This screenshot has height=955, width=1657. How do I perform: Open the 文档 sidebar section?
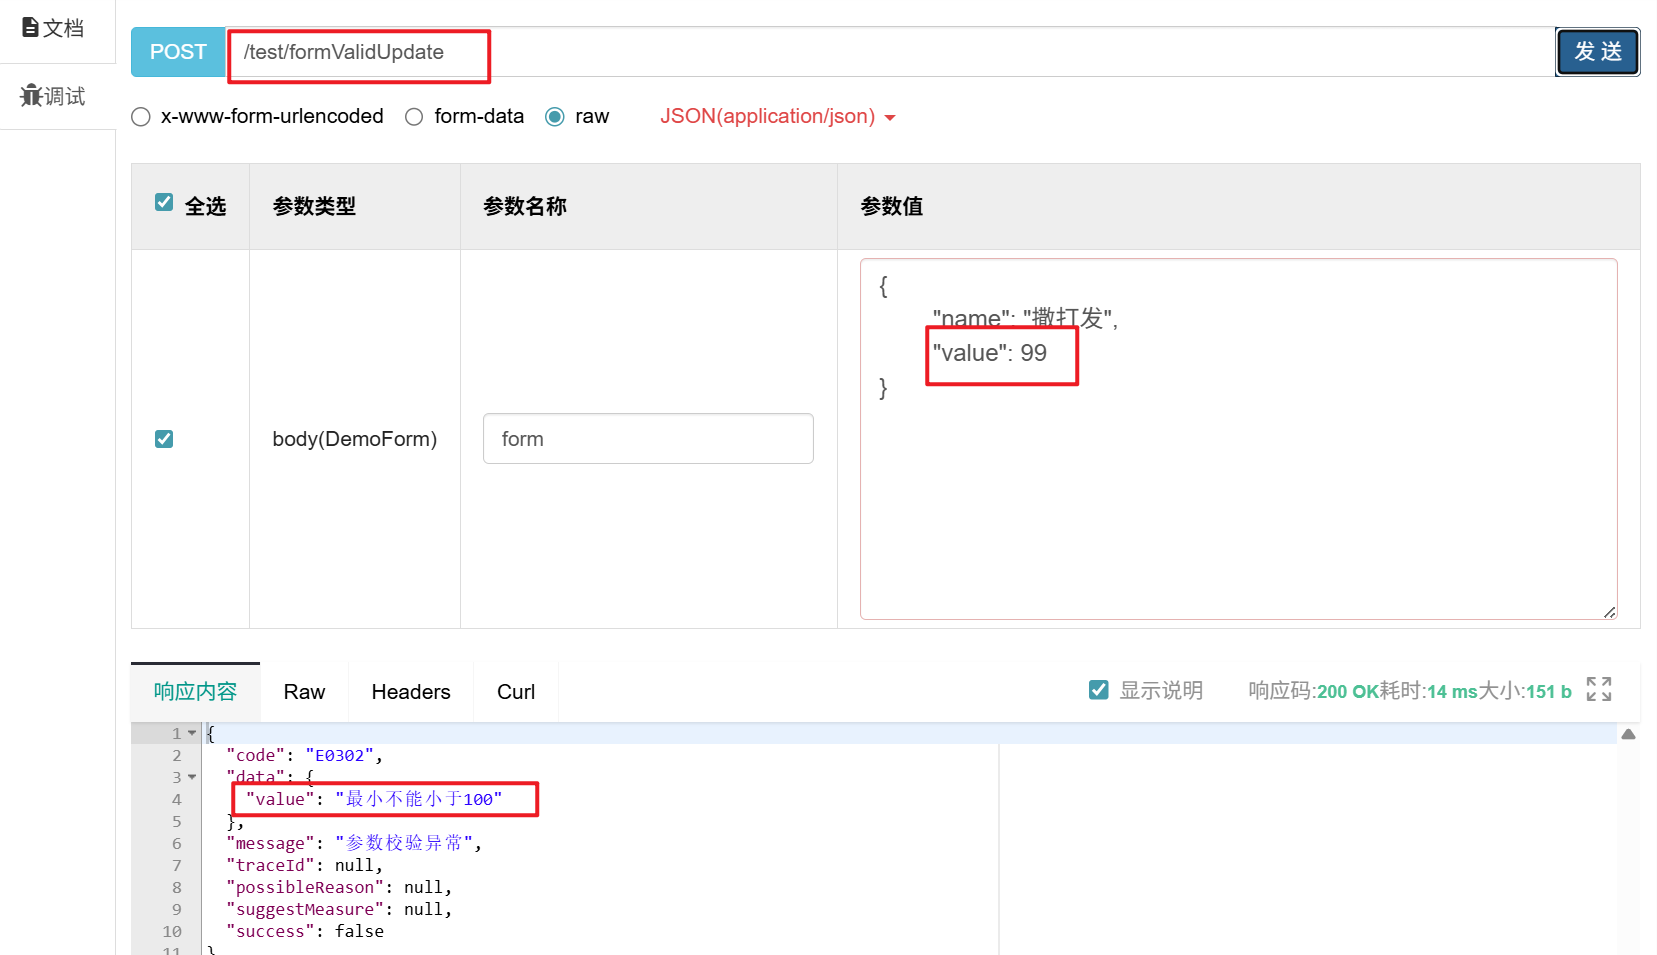coord(53,28)
